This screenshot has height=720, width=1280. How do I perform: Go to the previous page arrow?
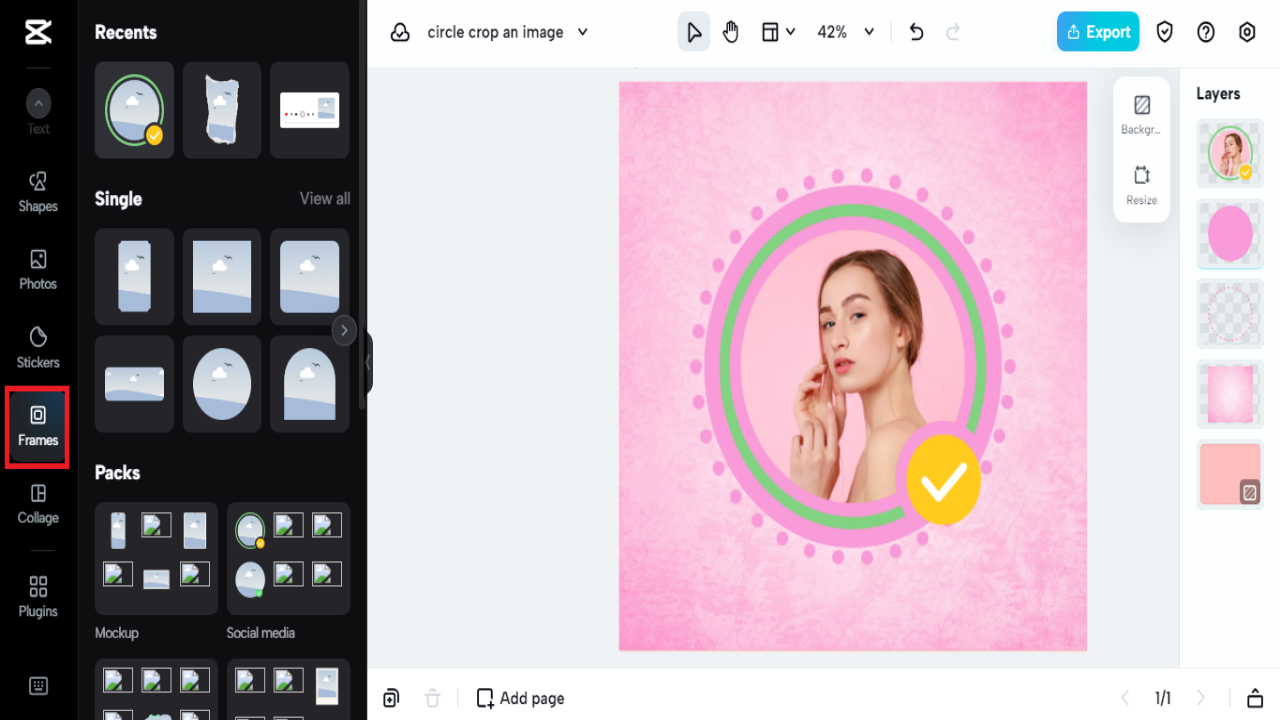1125,698
